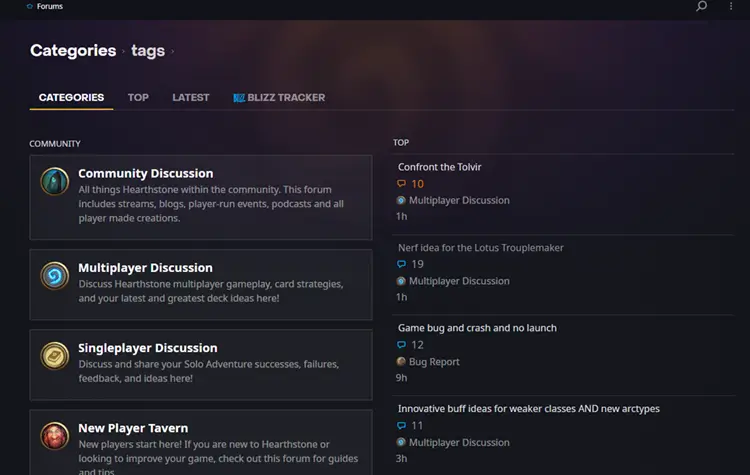The height and width of the screenshot is (475, 750).
Task: Open topic Innovative buff ideas for weaker classes
Action: click(x=529, y=409)
